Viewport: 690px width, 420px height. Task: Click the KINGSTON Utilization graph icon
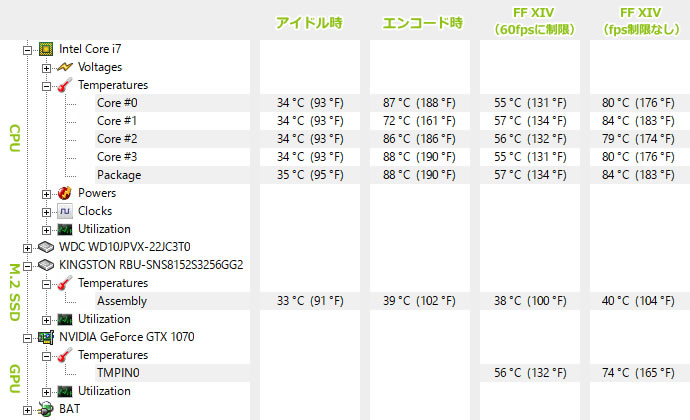(65, 319)
